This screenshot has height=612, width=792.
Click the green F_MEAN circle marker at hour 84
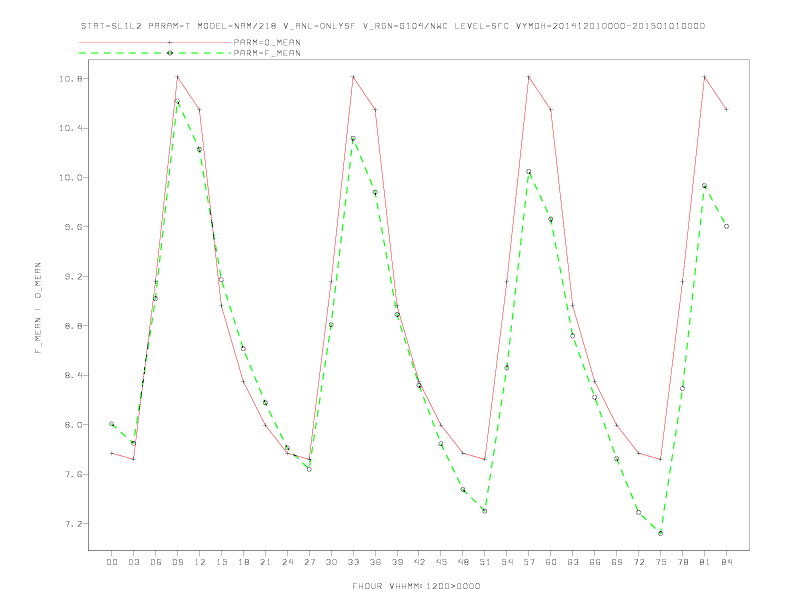click(726, 226)
